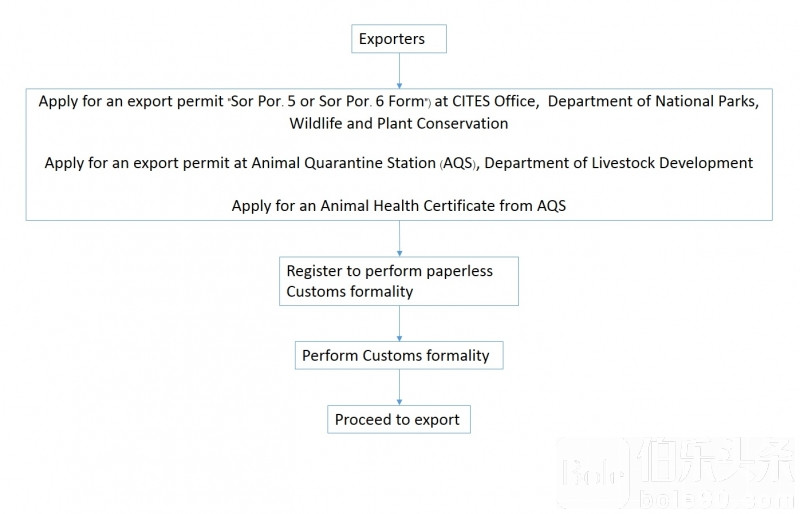Click the Perform Customs formality box

pos(398,355)
